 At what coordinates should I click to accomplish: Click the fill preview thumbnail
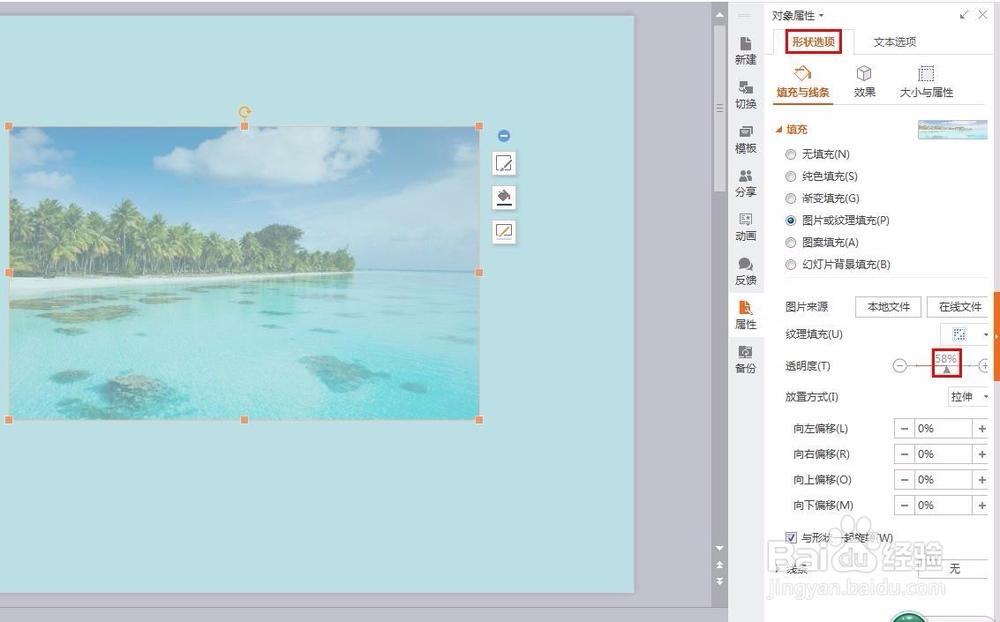pos(952,130)
